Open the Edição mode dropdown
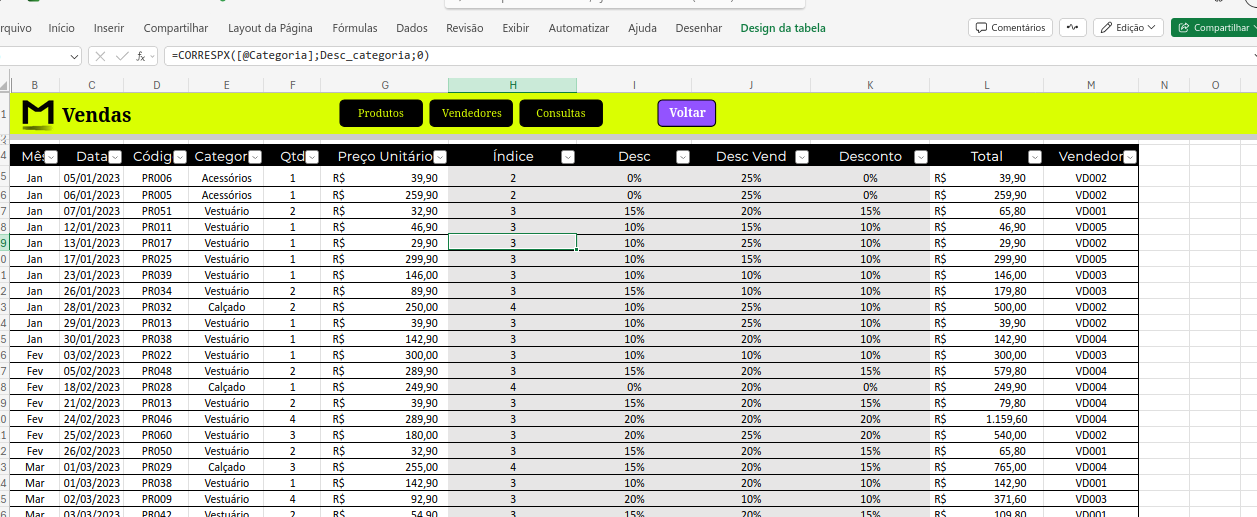Image resolution: width=1257 pixels, height=517 pixels. pyautogui.click(x=1128, y=28)
